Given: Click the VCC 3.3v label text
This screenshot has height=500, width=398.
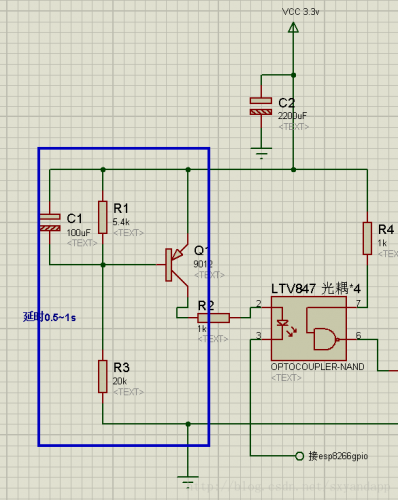Looking at the screenshot, I should coord(301,12).
